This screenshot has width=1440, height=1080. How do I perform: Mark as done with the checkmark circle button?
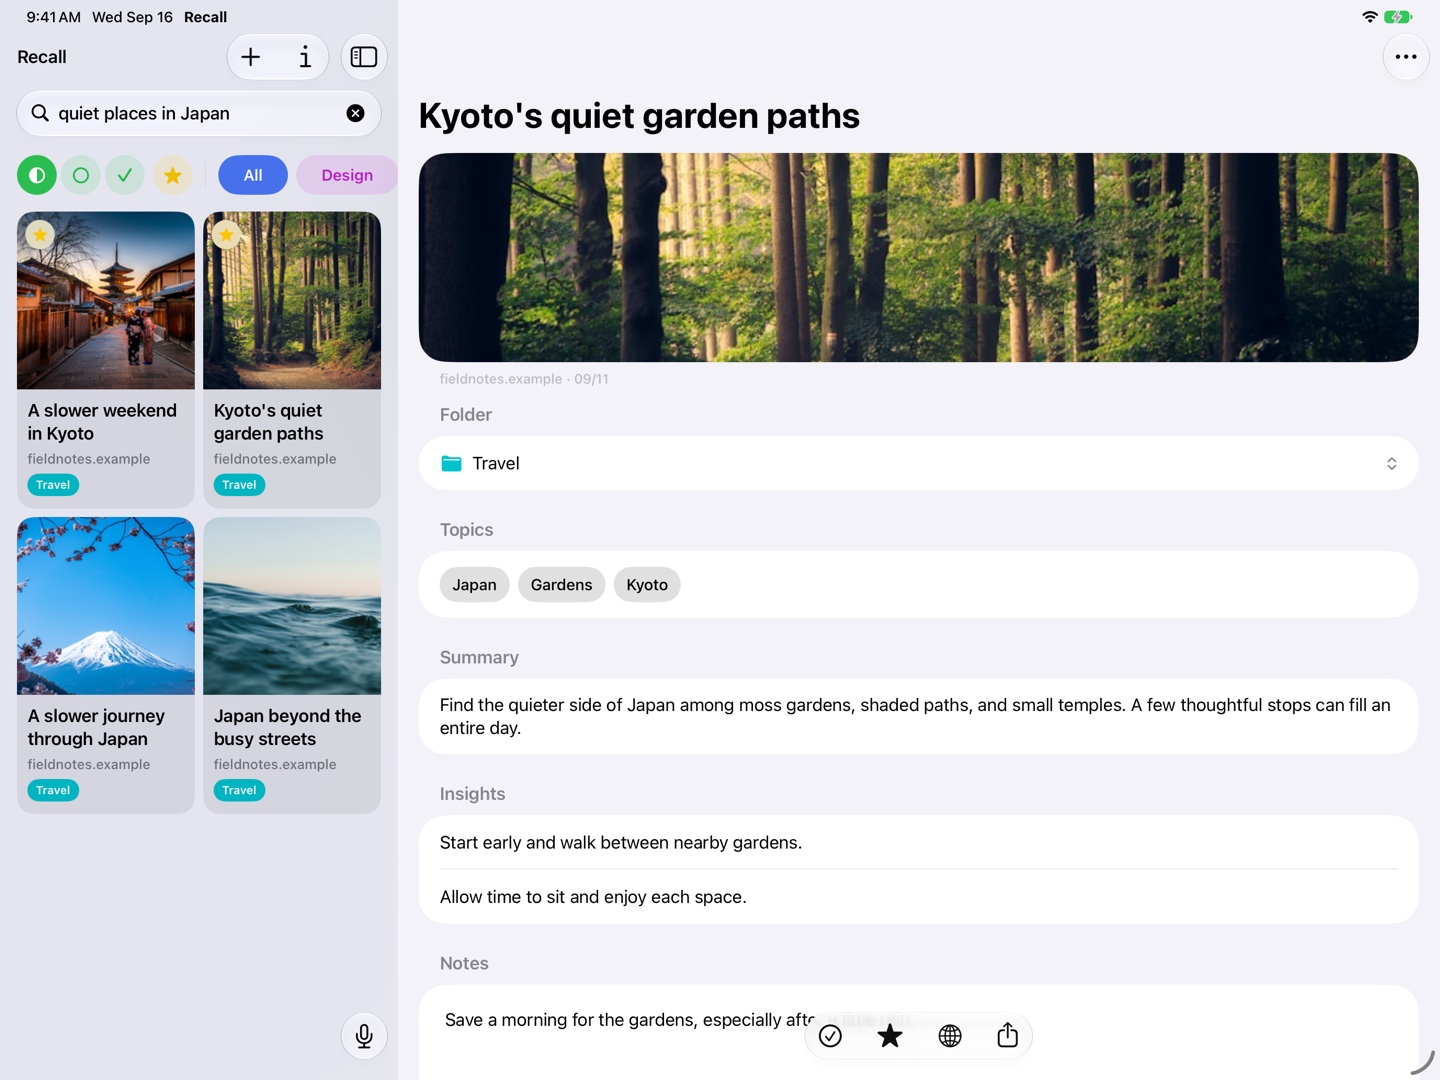pos(830,1036)
